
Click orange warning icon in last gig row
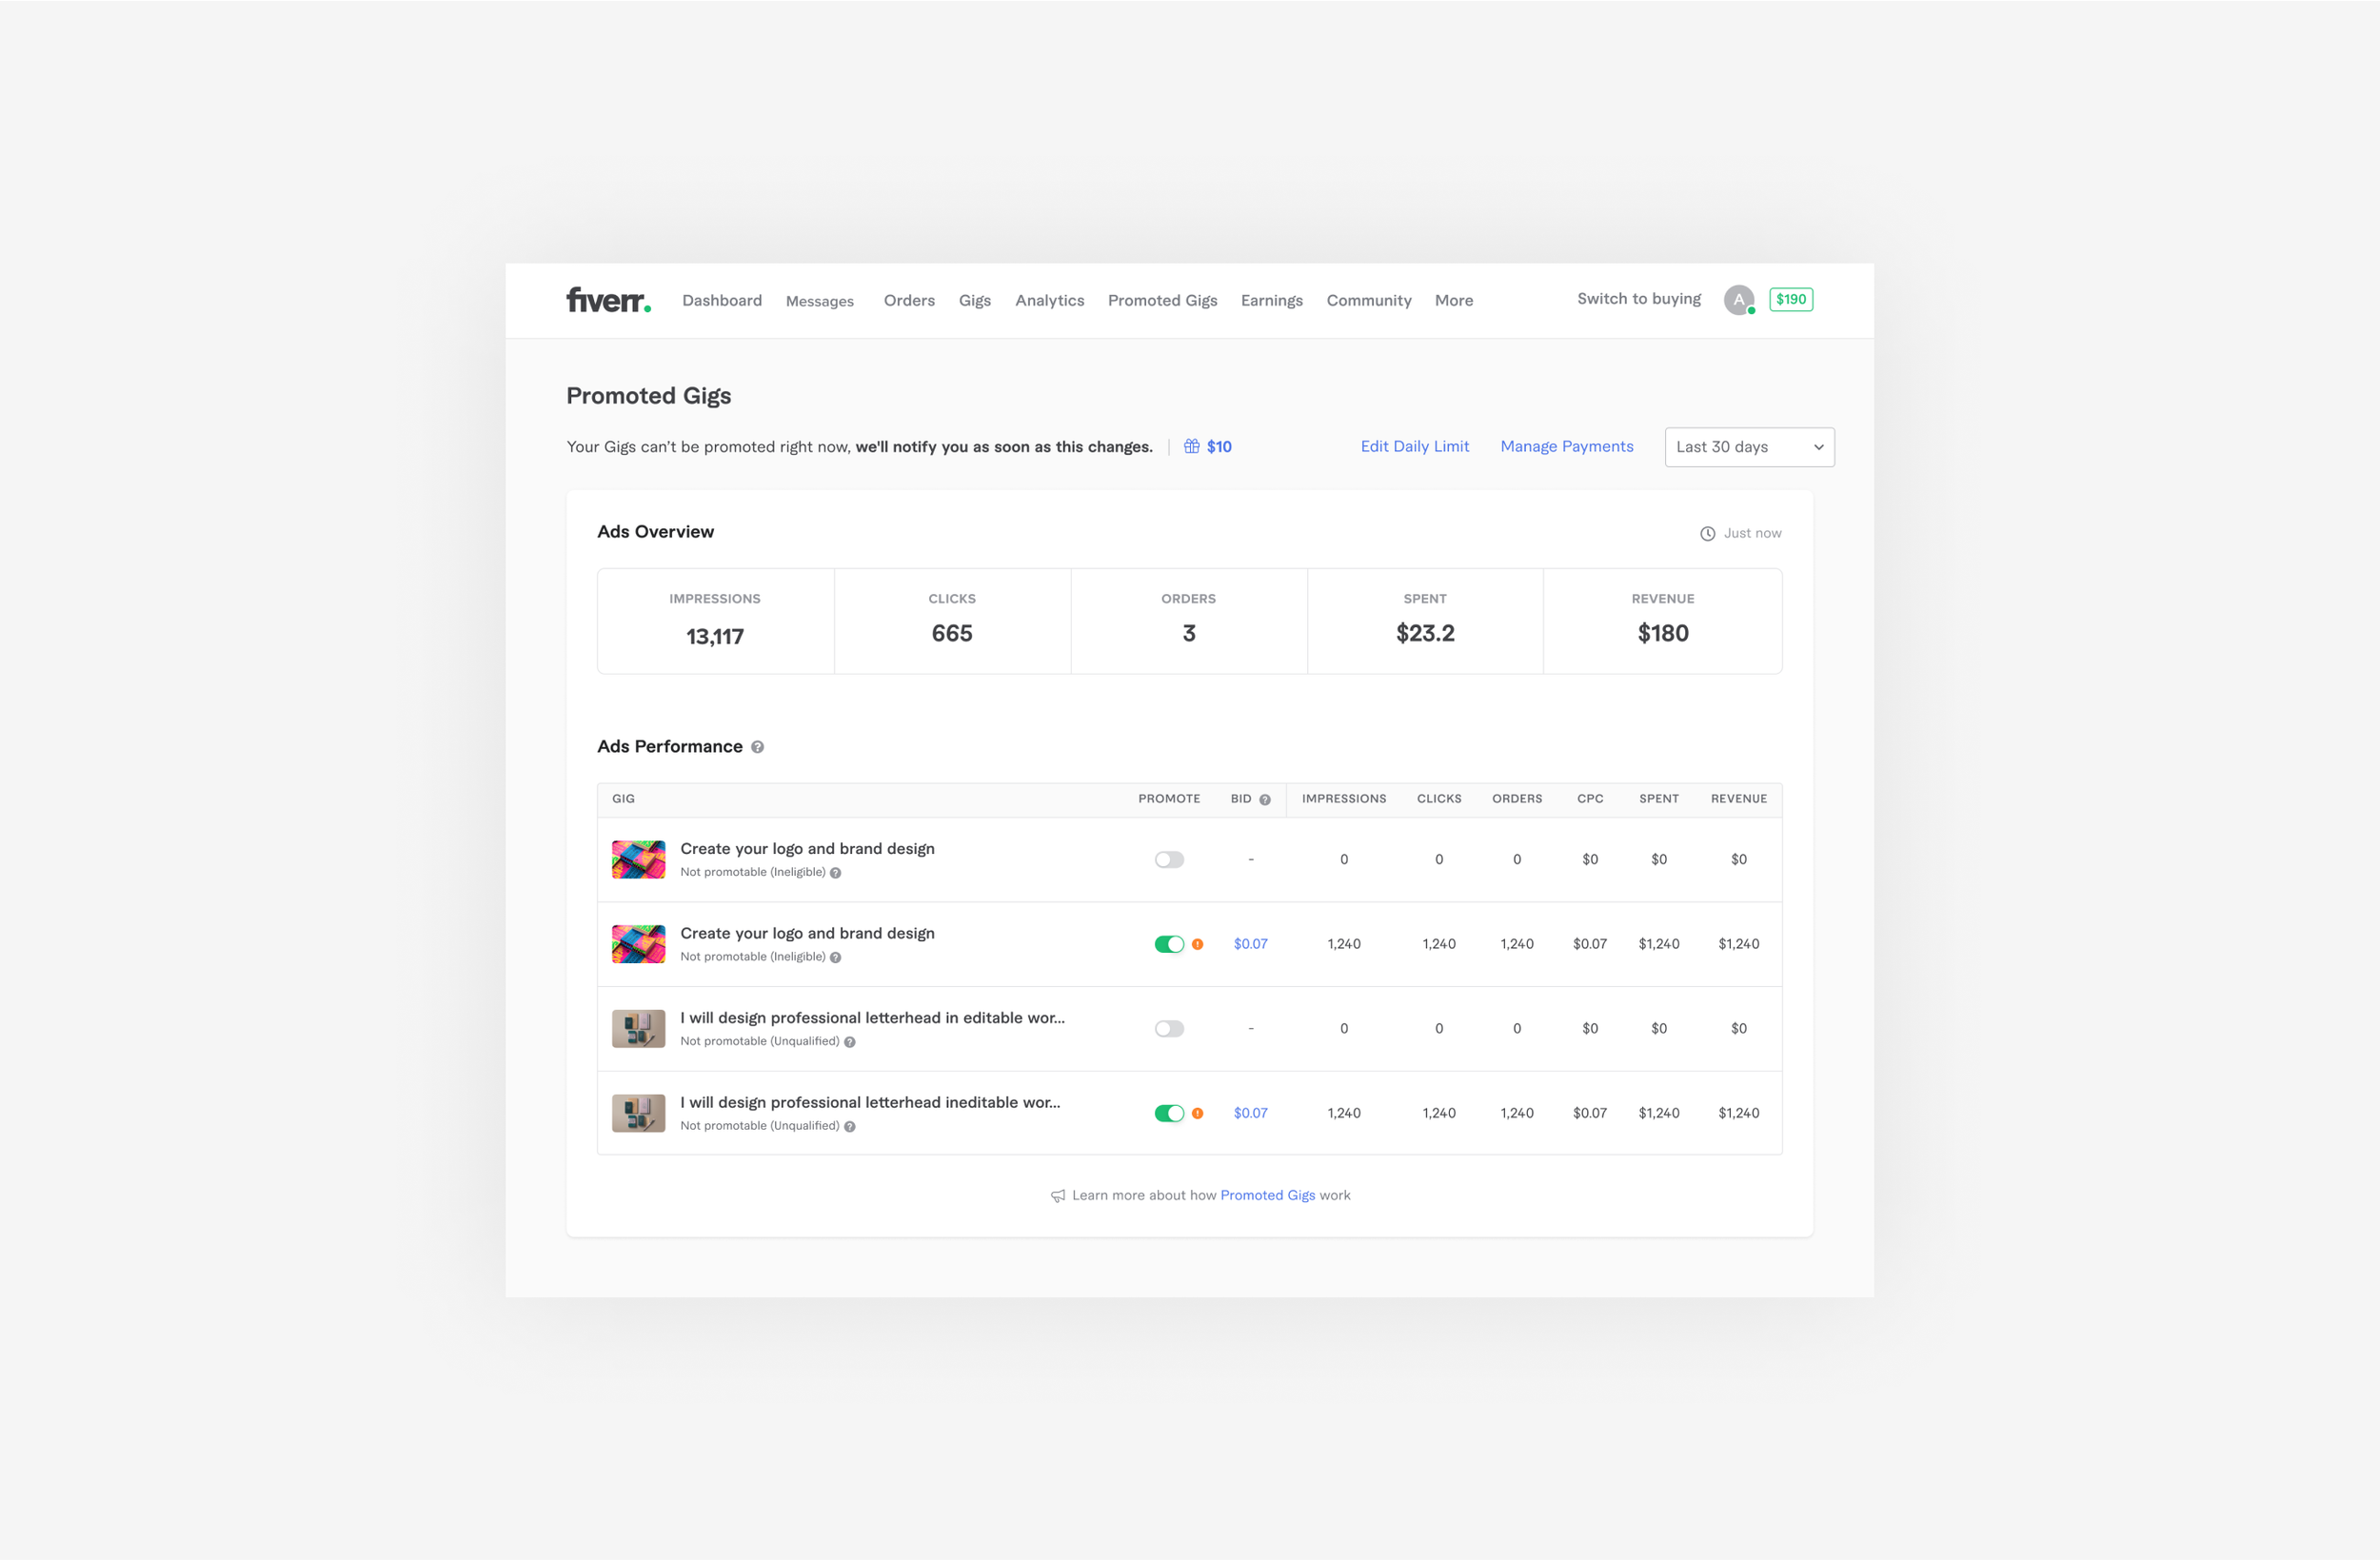coord(1197,1113)
